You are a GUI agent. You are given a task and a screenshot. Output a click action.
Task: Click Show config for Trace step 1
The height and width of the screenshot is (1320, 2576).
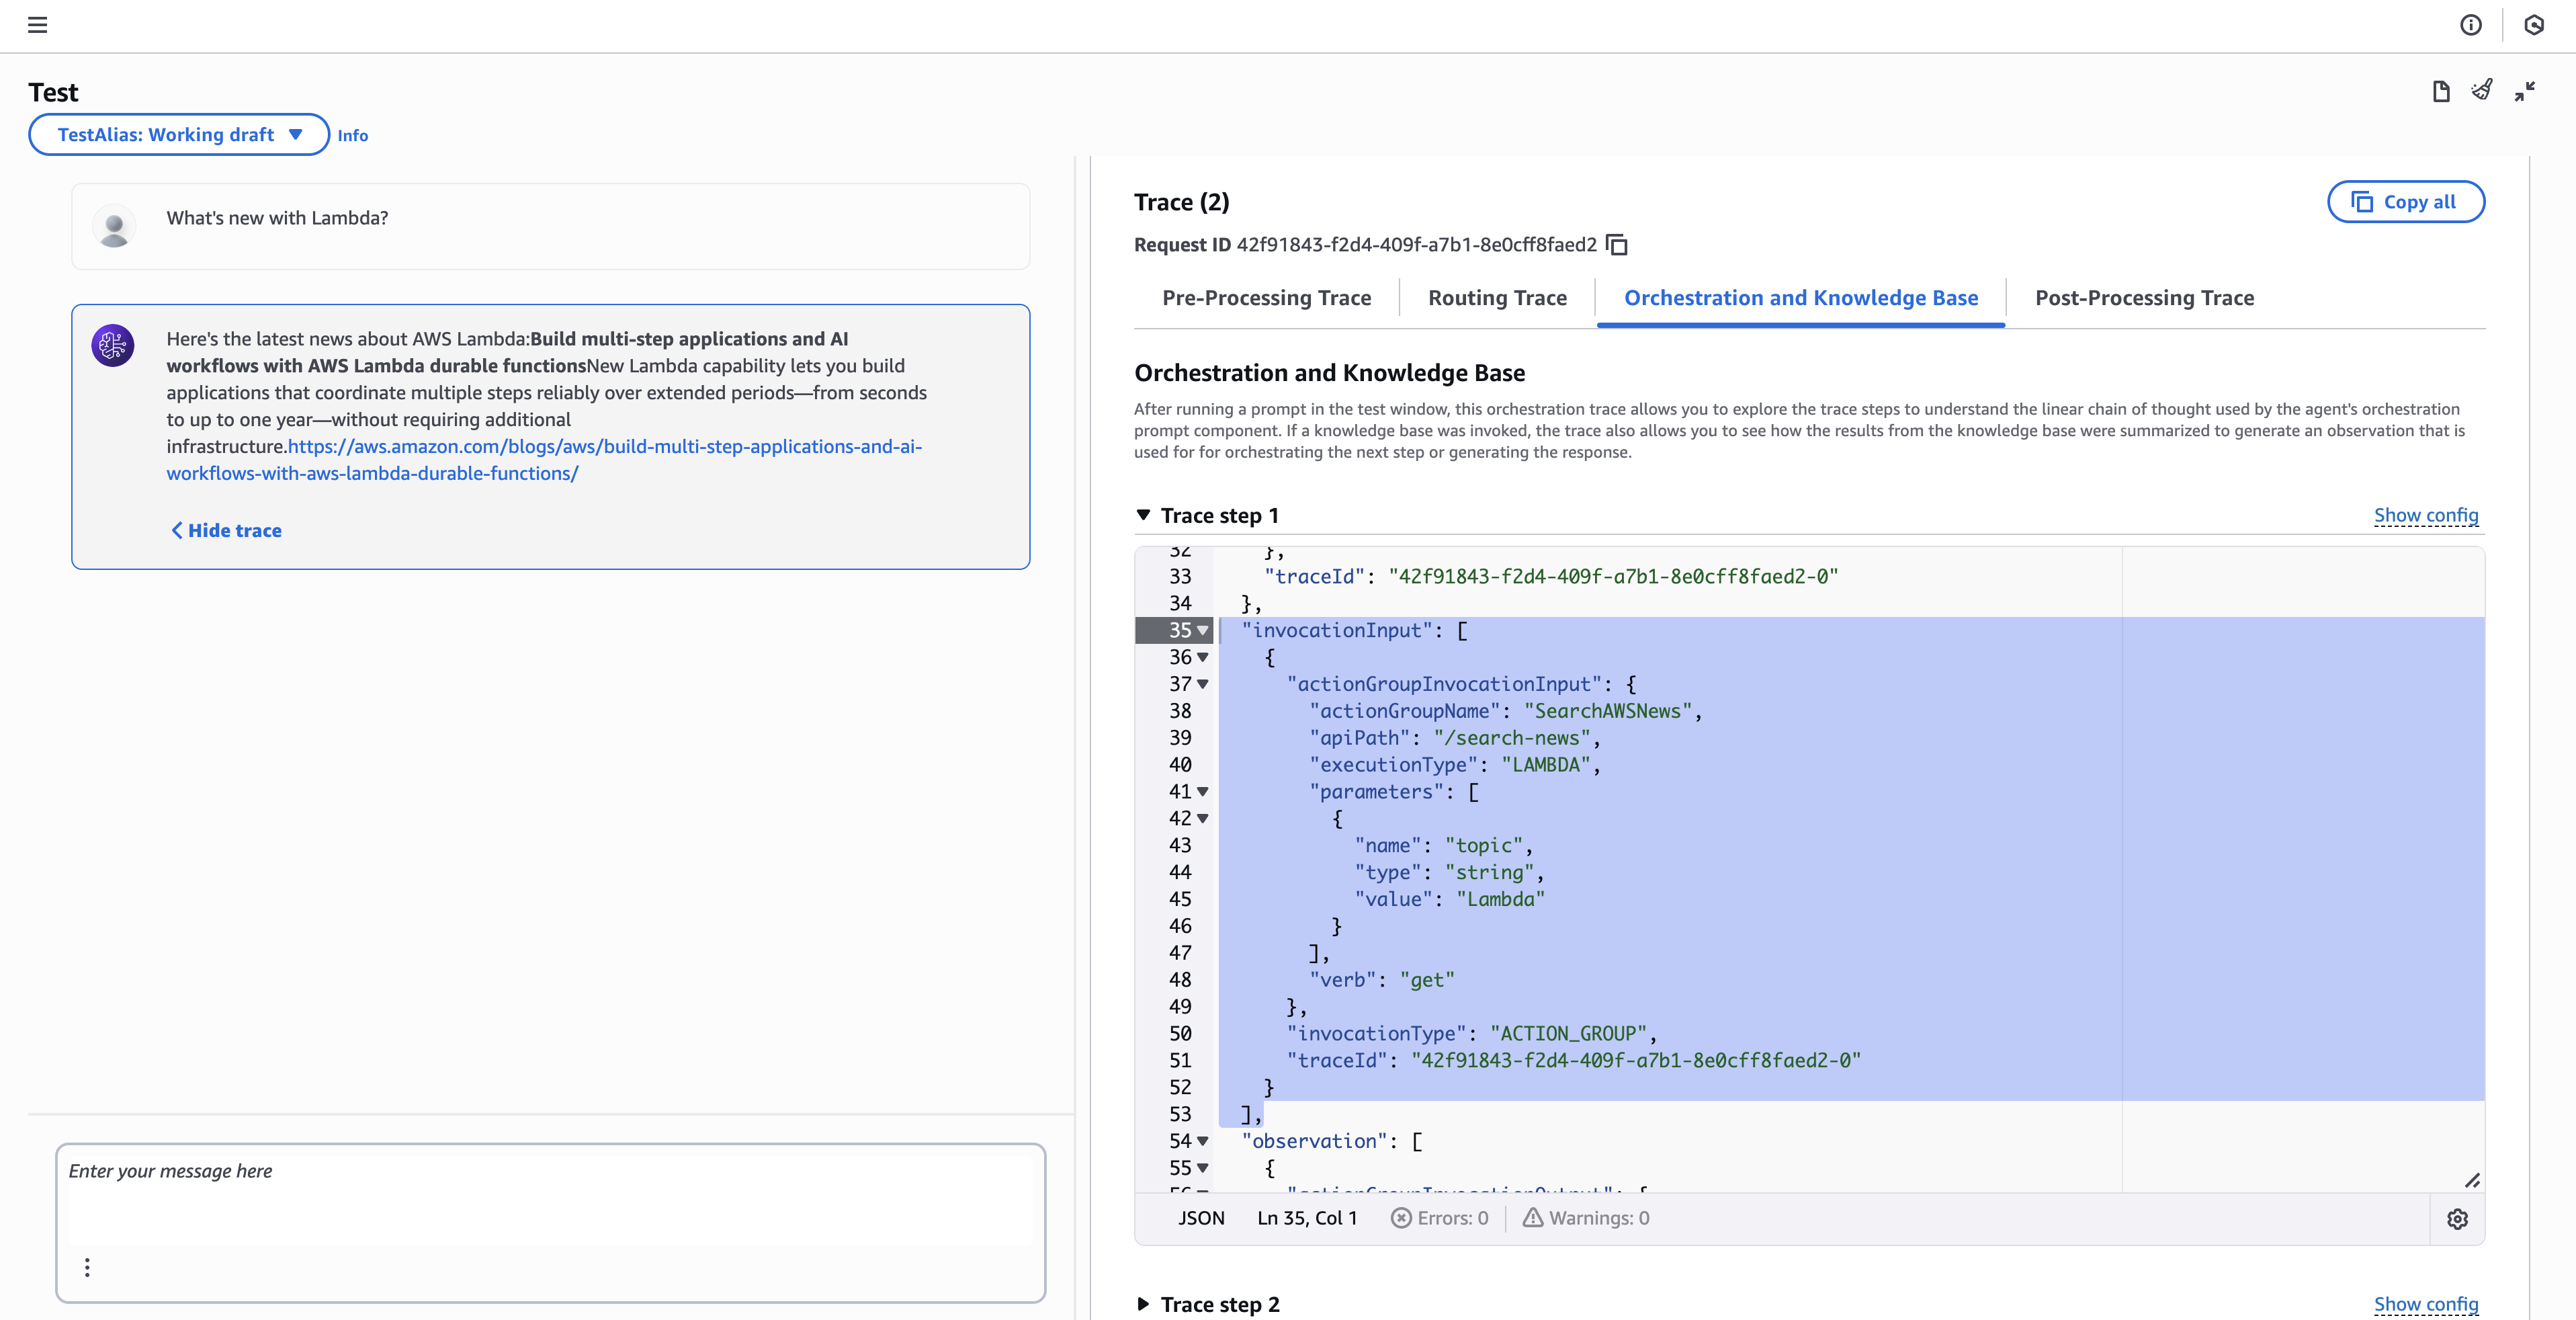(2425, 515)
